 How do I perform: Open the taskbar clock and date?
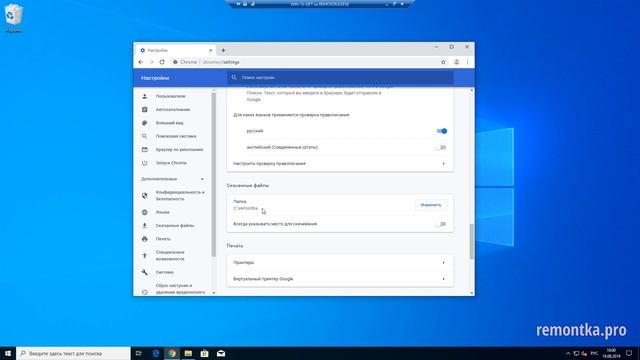(611, 353)
